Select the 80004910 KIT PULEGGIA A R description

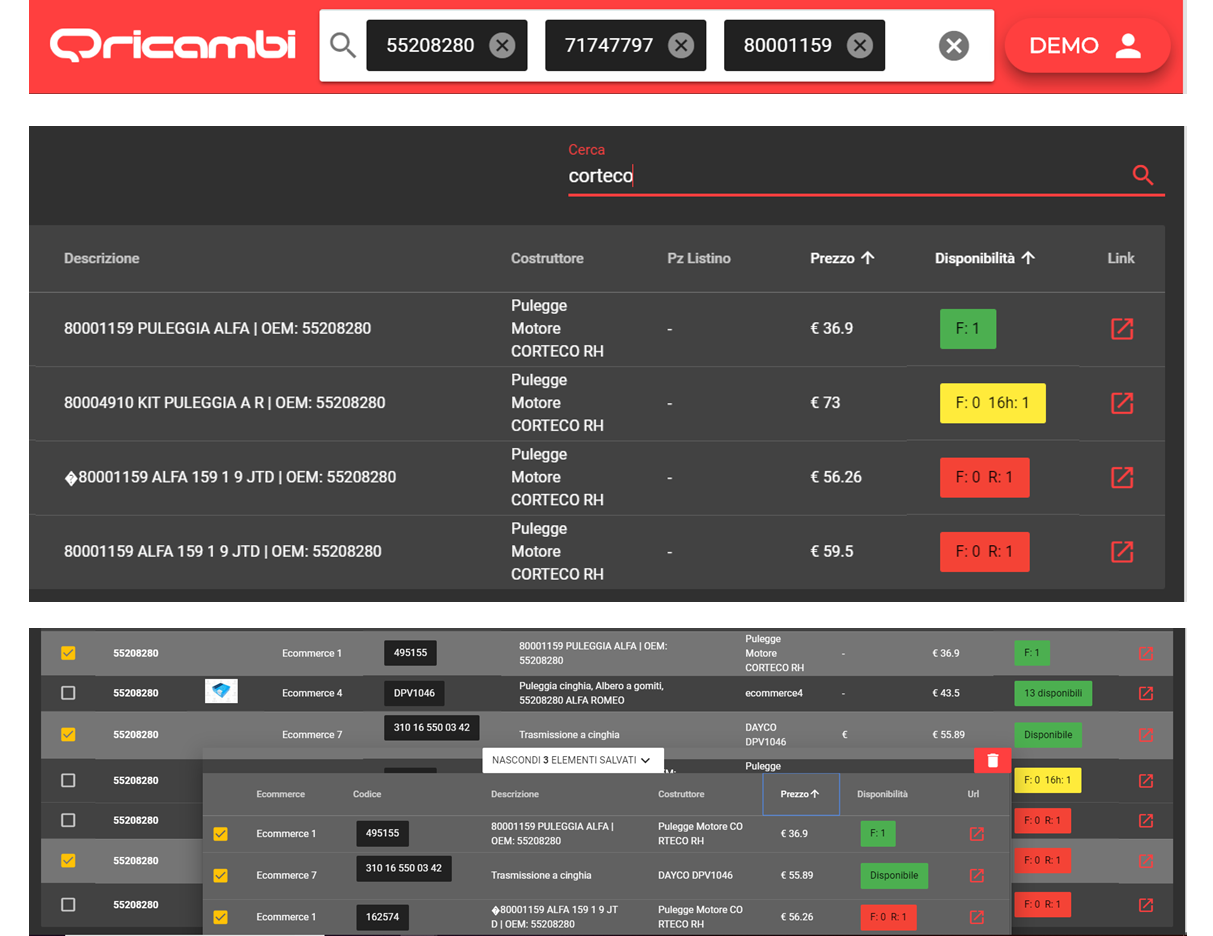[x=224, y=403]
